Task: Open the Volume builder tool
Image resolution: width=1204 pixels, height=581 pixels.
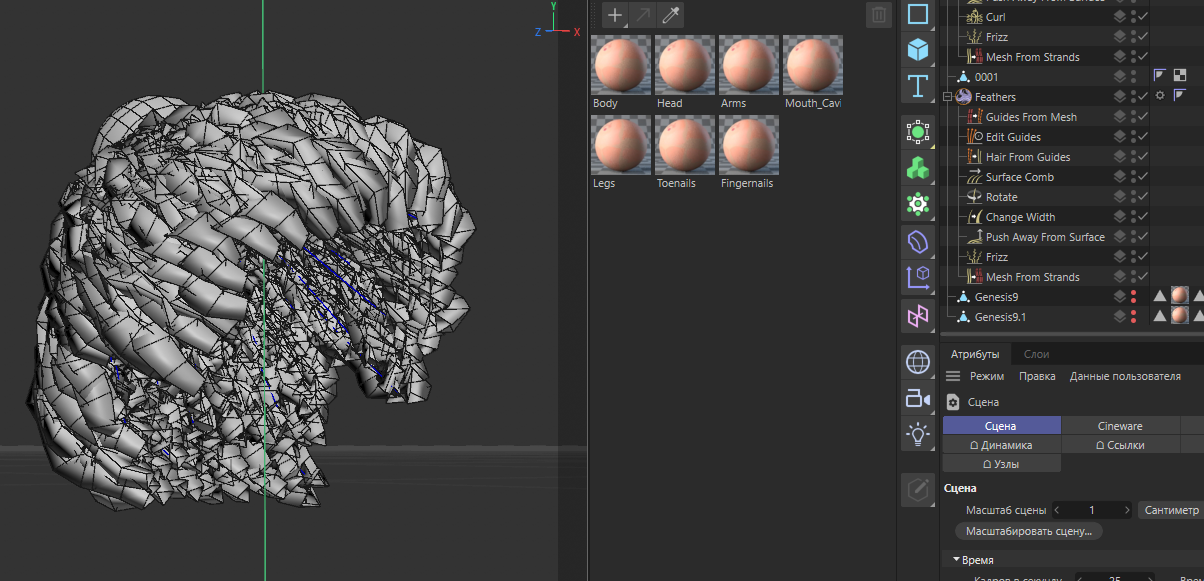Action: tap(917, 240)
